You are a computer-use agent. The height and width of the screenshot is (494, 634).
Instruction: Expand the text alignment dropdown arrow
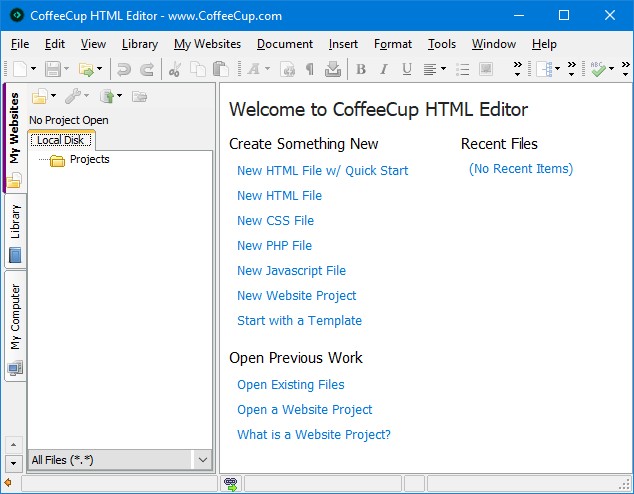(x=443, y=69)
